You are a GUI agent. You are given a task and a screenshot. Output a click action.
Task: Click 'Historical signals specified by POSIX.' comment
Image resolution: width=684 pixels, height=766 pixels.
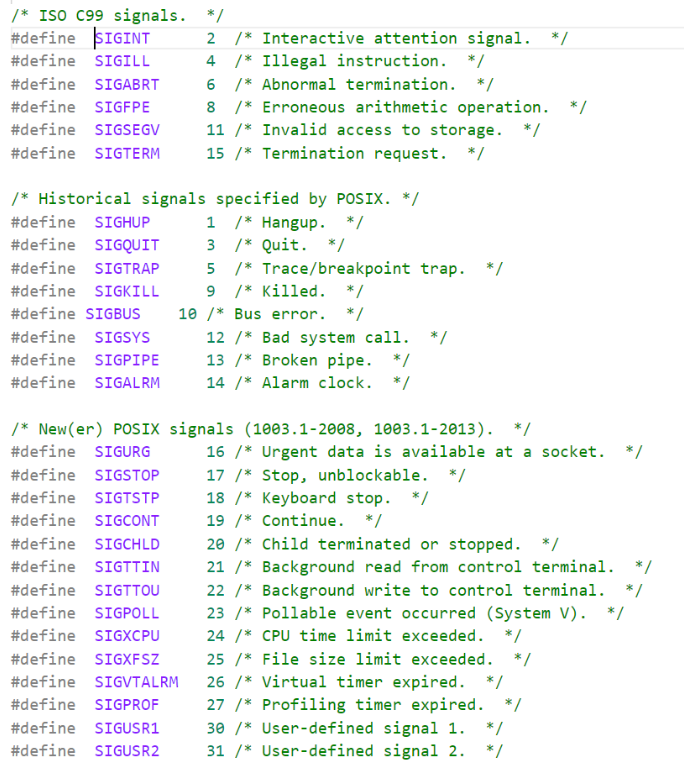click(x=215, y=199)
